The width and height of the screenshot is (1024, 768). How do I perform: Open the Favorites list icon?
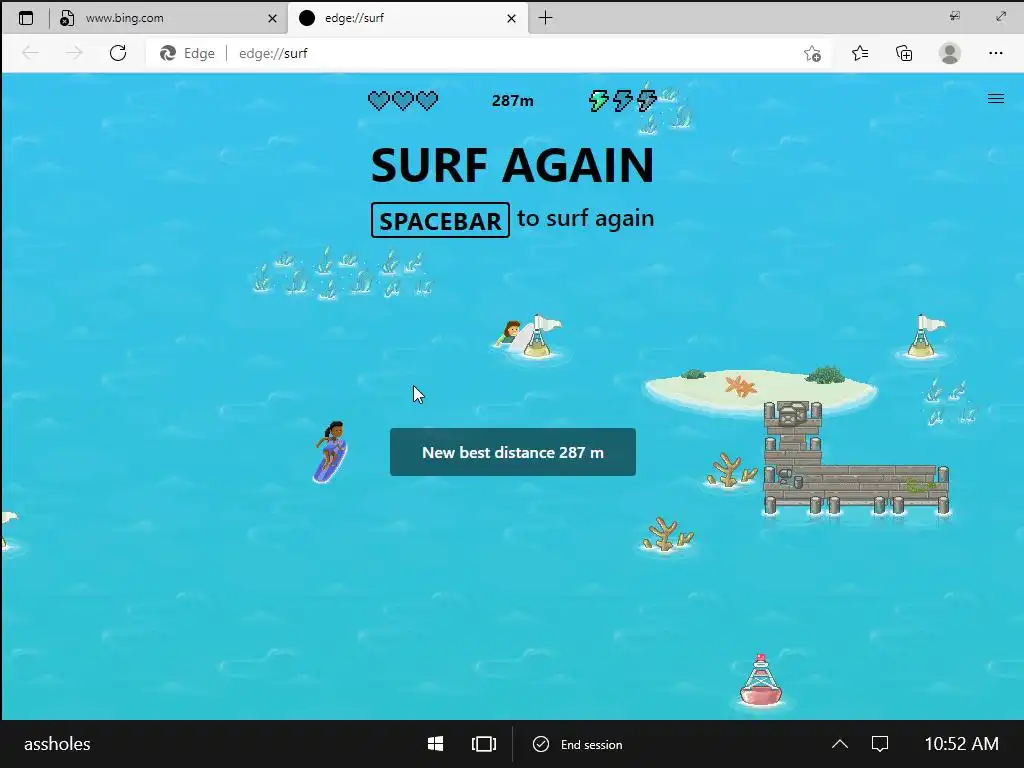coord(860,54)
